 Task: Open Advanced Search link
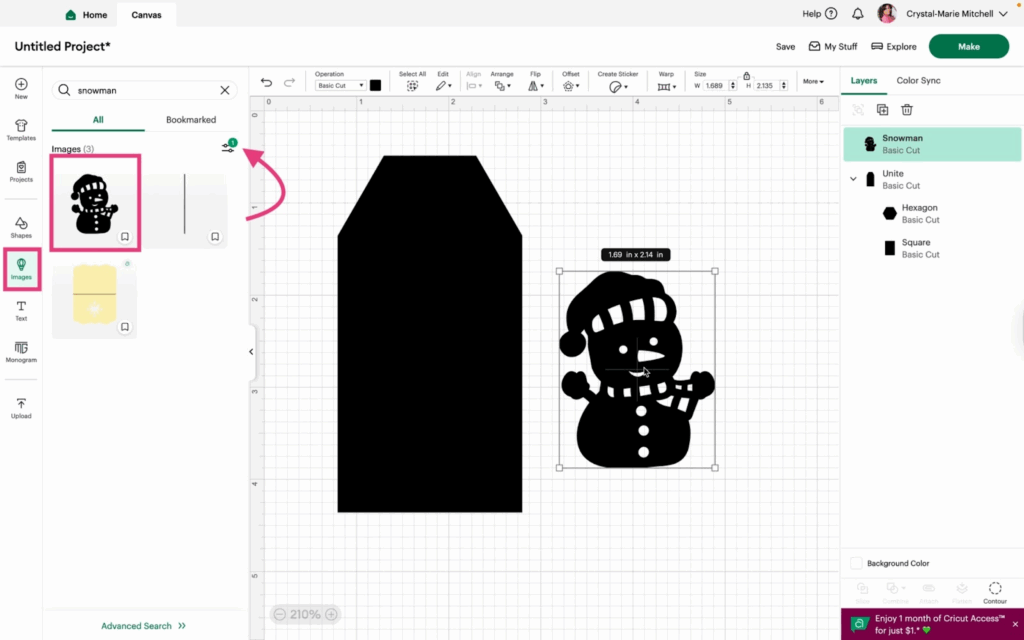143,626
